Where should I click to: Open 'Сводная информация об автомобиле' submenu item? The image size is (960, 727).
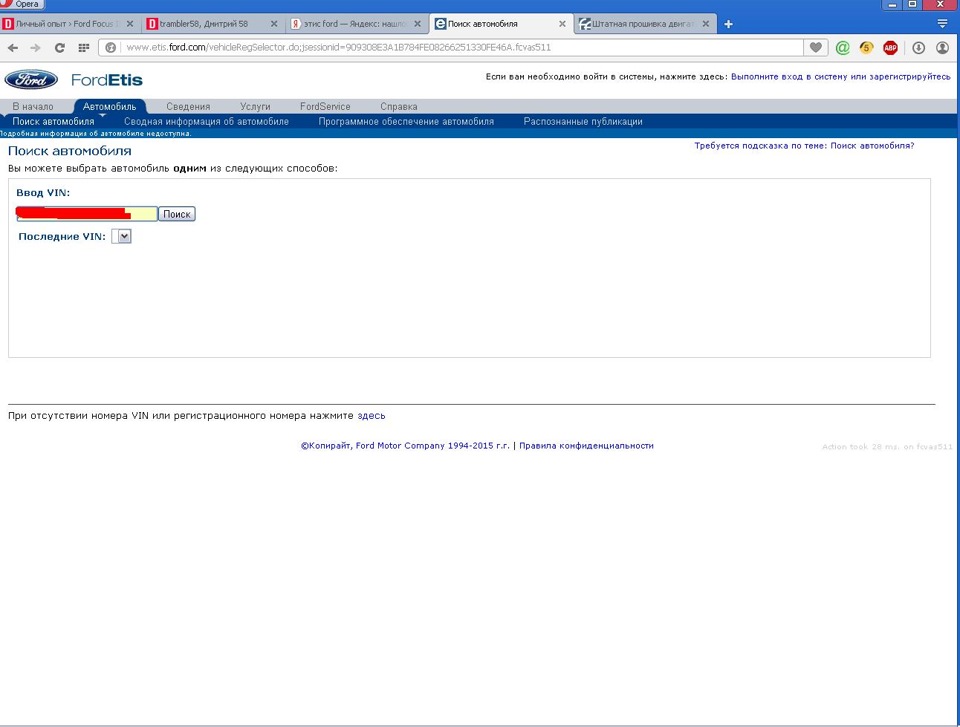(x=206, y=121)
